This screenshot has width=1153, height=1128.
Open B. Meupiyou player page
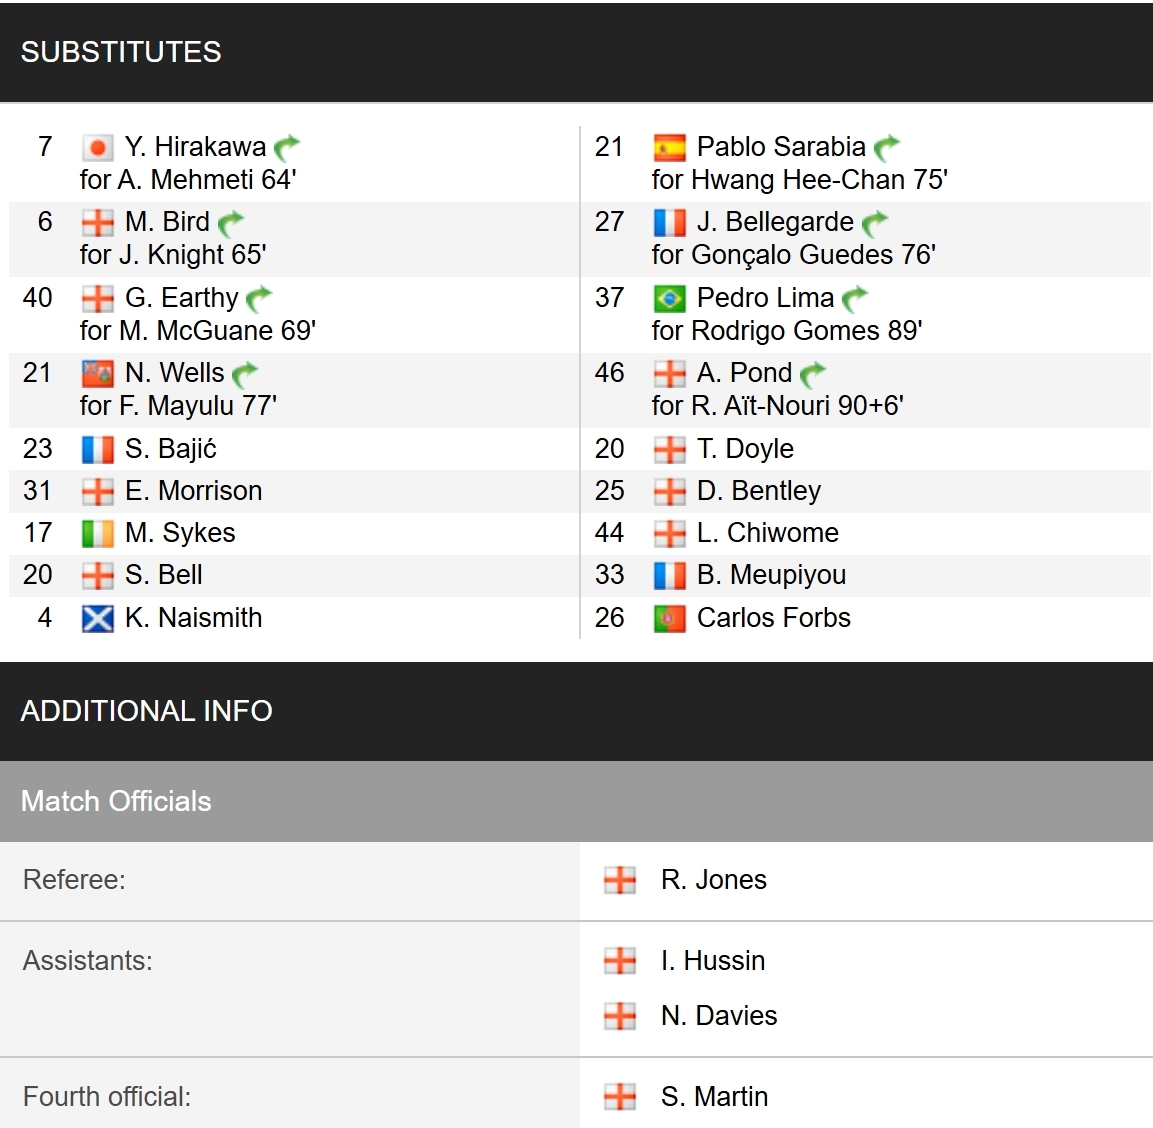point(771,575)
